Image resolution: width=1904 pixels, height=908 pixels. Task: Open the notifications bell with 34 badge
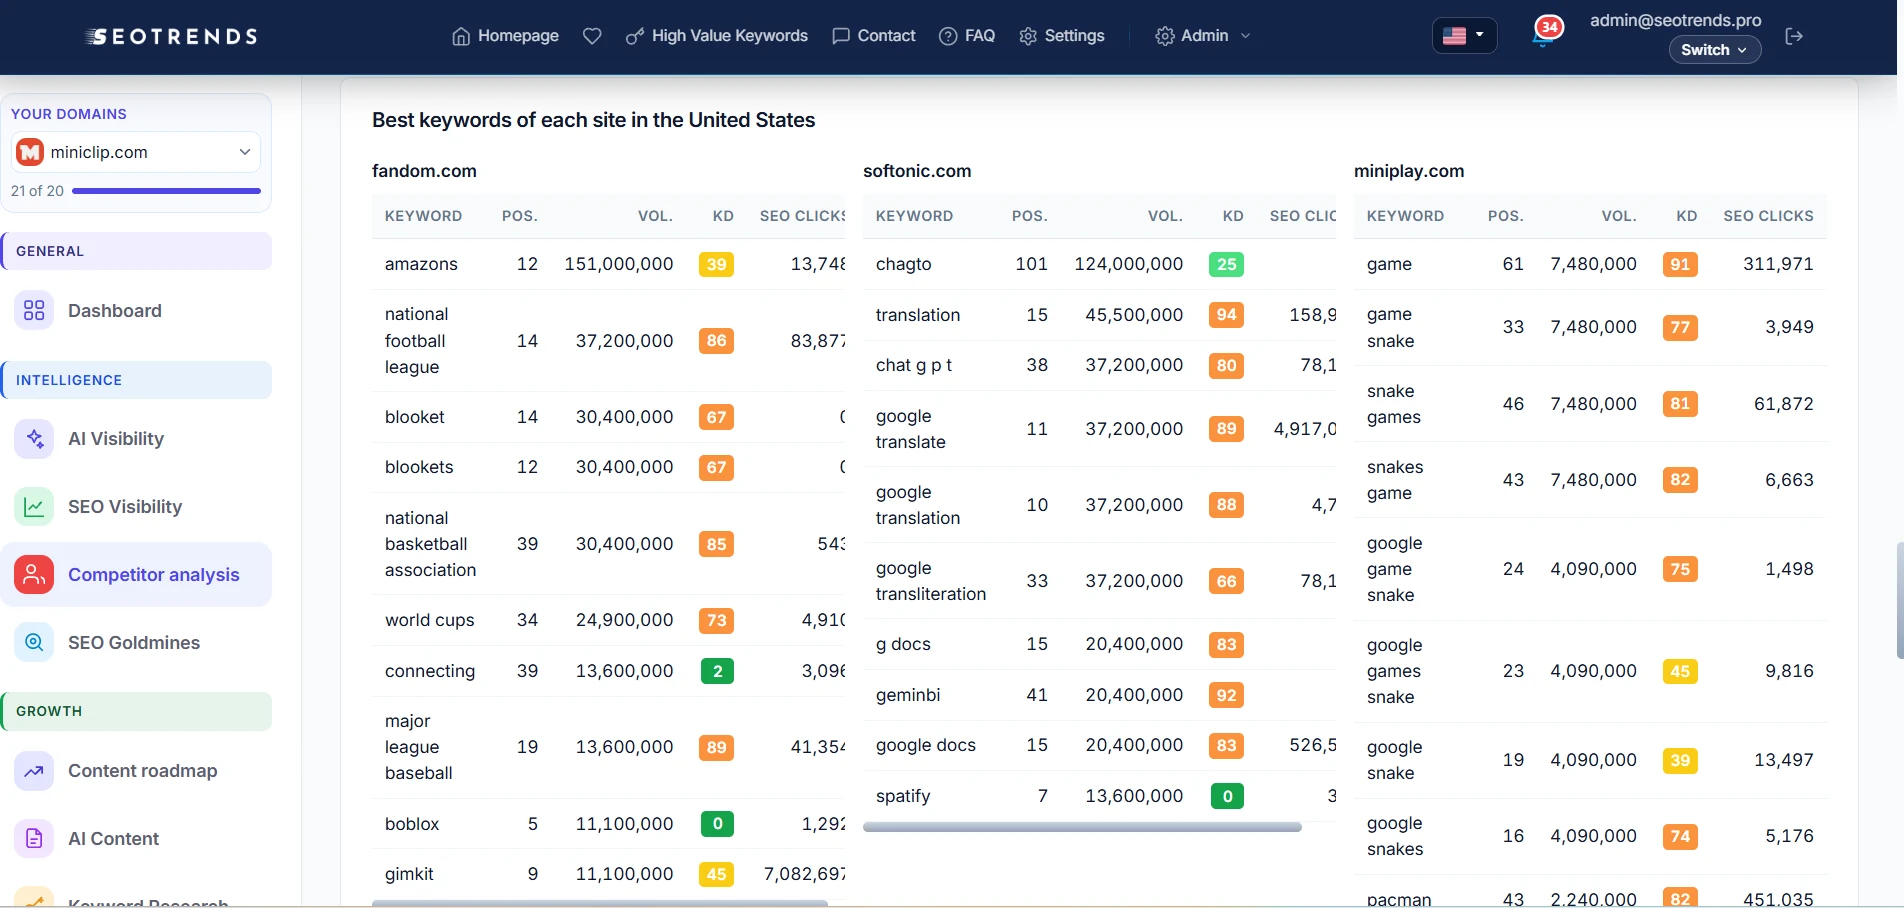pos(1544,34)
